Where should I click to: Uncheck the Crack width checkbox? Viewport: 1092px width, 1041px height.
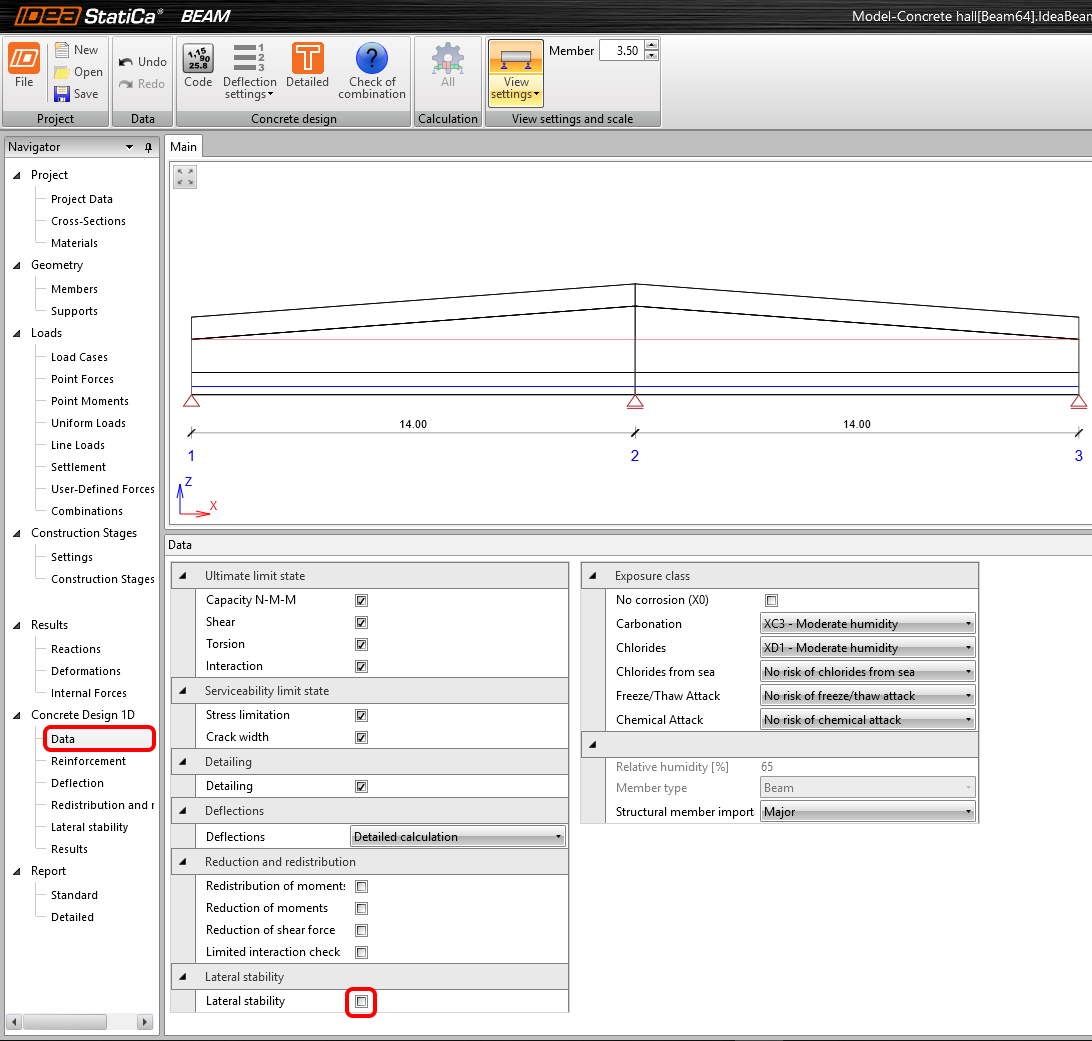tap(361, 737)
